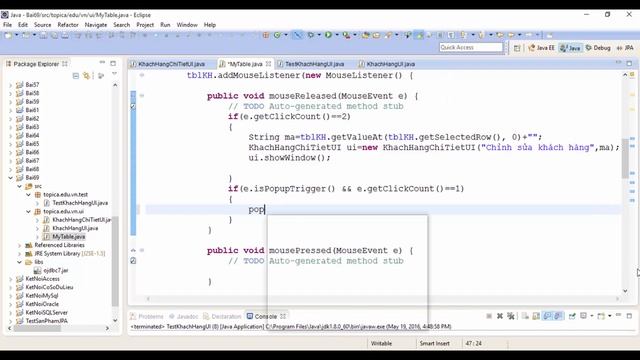Click Package Explorer horizontal scrollbar thumb
The height and width of the screenshot is (360, 640).
pos(38,328)
